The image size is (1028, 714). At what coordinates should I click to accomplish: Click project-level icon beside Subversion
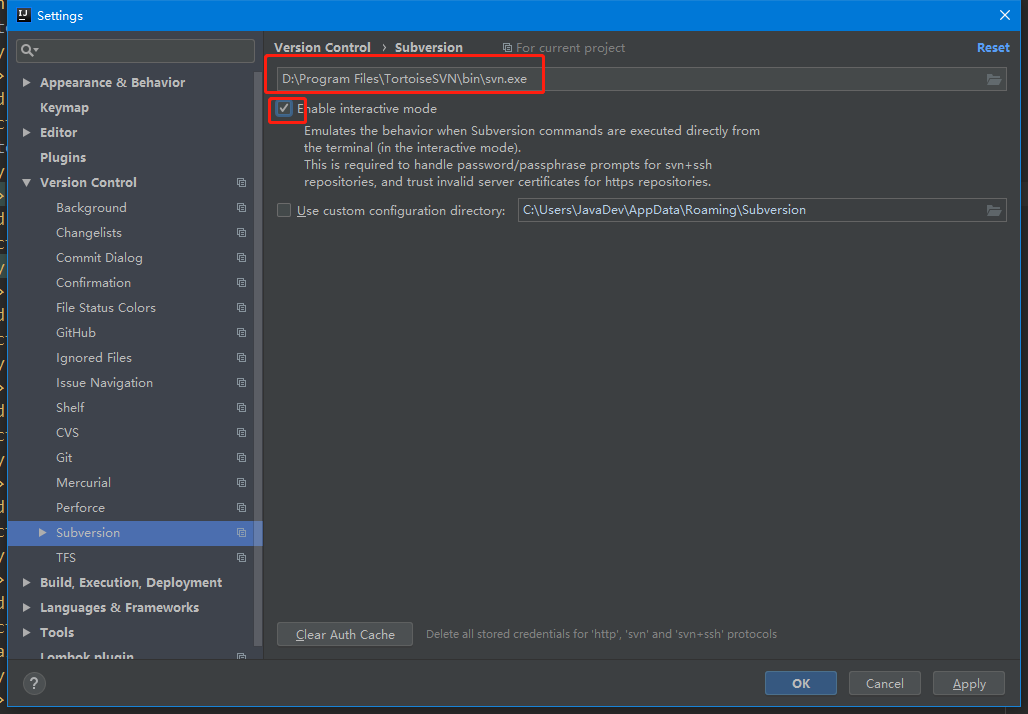(241, 533)
